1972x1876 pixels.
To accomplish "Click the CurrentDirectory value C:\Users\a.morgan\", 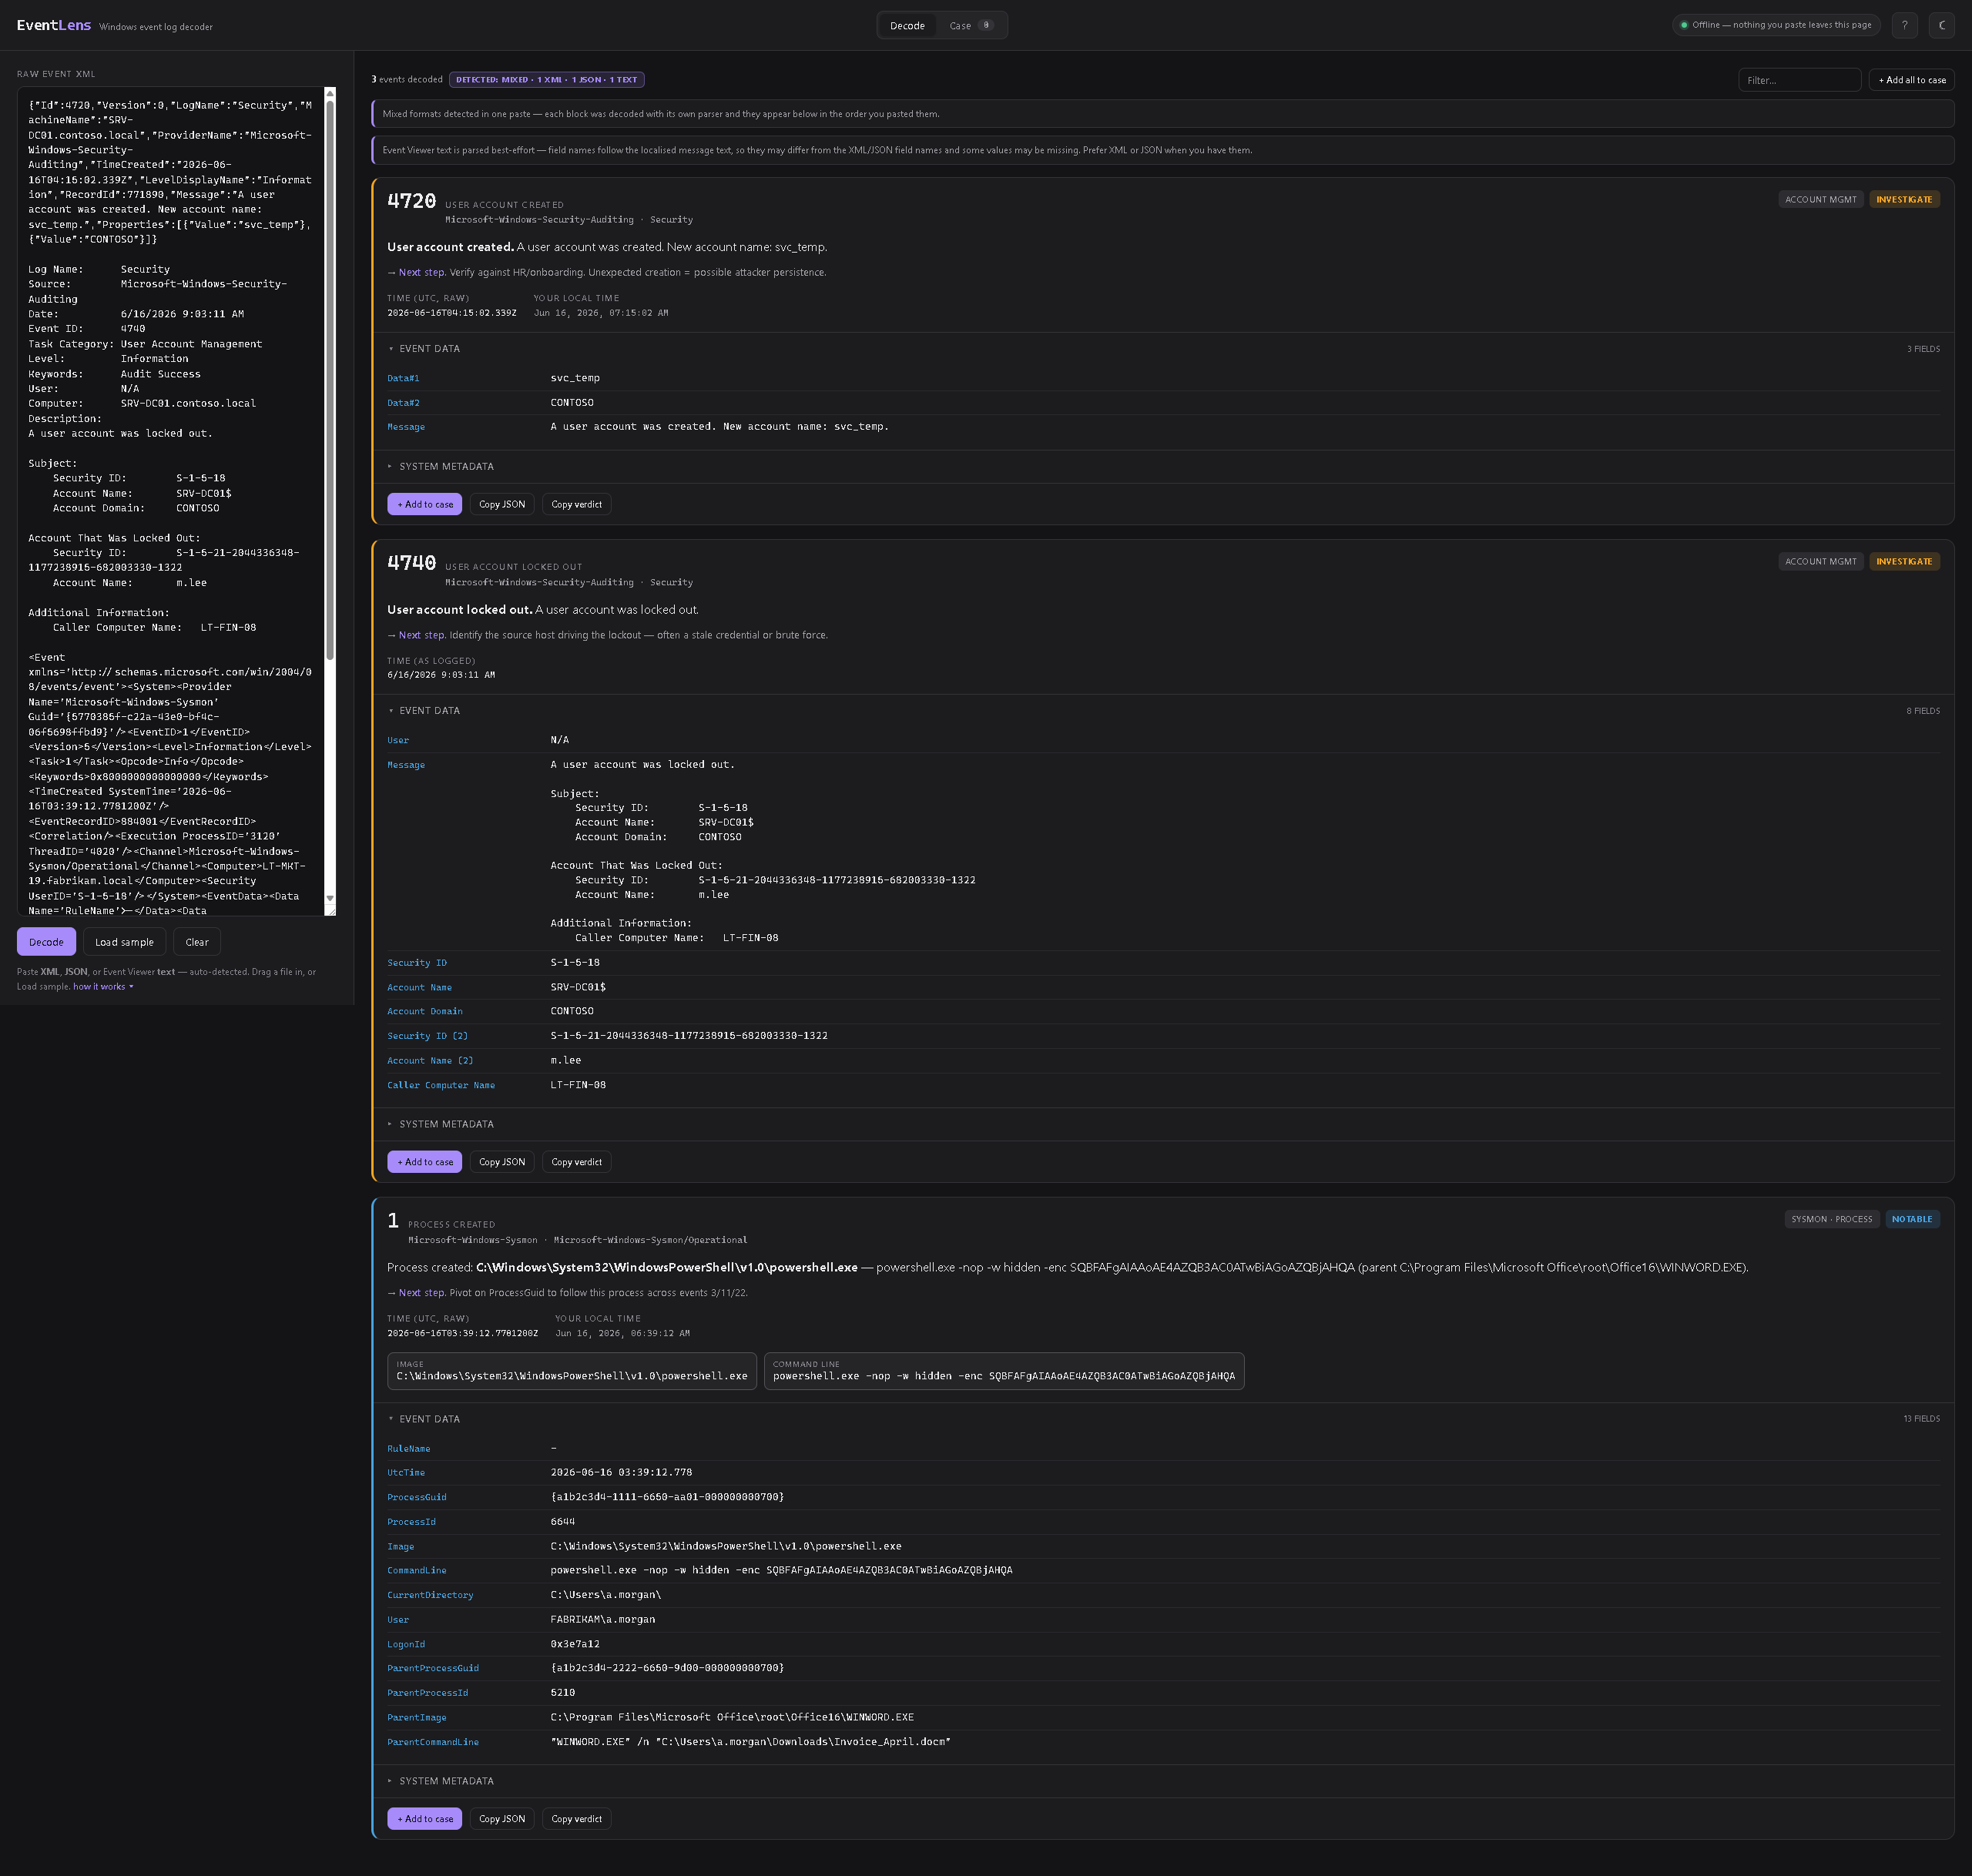I will pos(605,1595).
